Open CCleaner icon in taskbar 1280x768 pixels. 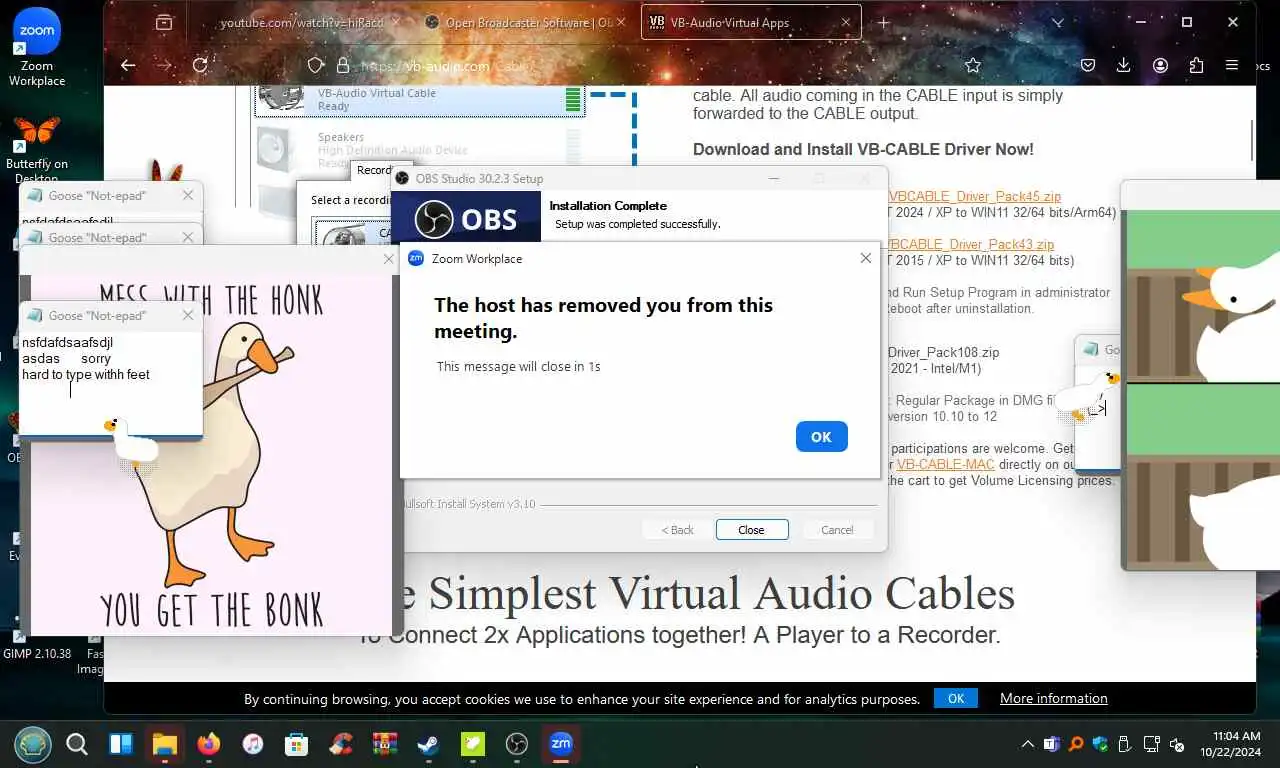340,744
